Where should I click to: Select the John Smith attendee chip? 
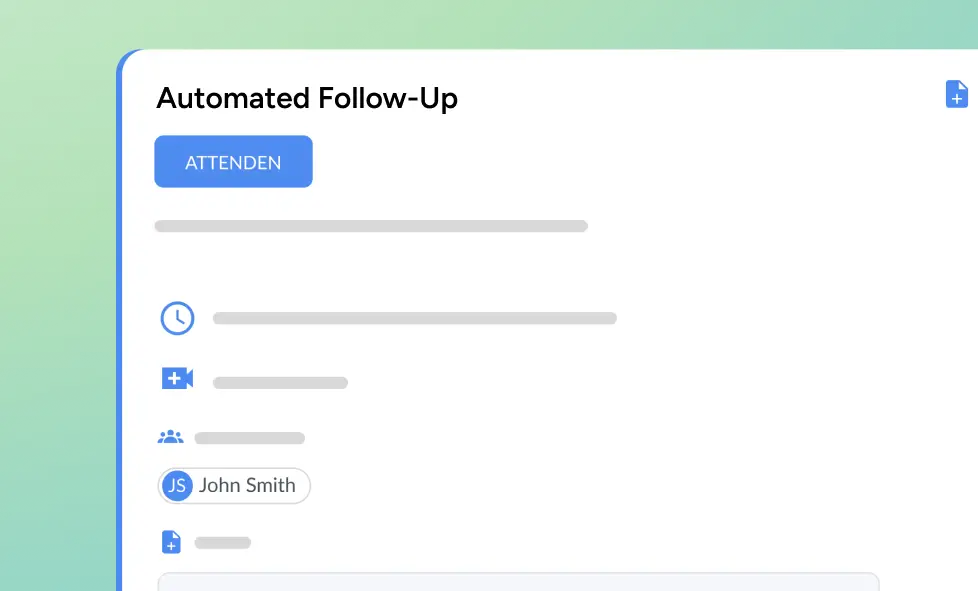234,486
